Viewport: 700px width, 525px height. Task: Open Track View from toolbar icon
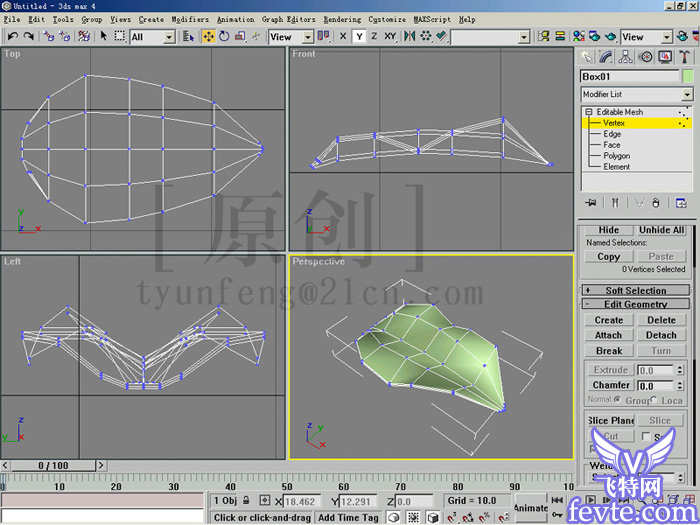click(543, 36)
